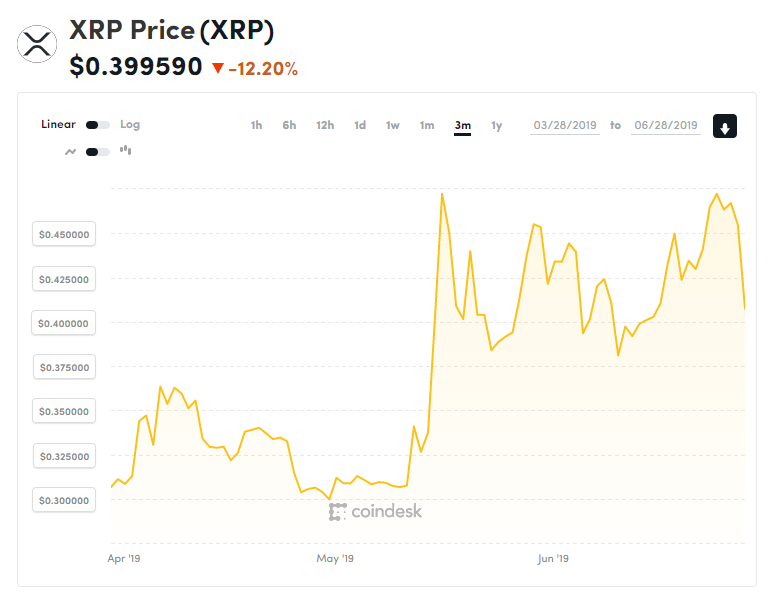
Task: Click the XRP logo icon
Action: pos(37,43)
